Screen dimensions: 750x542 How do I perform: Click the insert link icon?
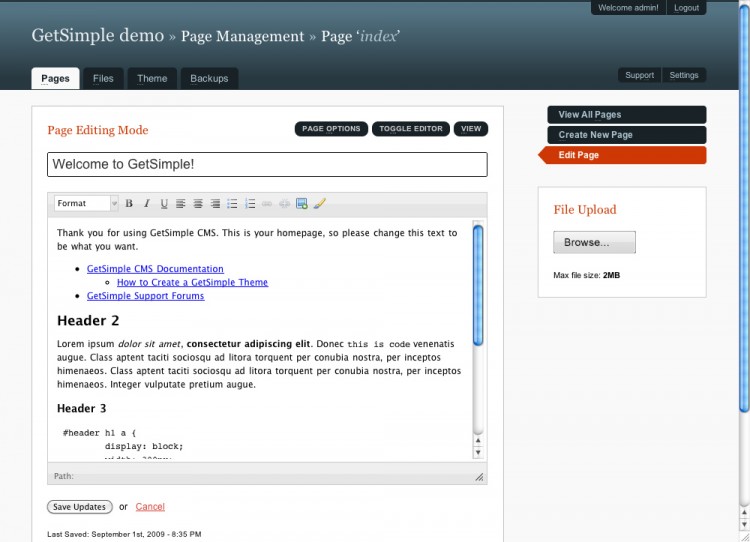(x=267, y=203)
